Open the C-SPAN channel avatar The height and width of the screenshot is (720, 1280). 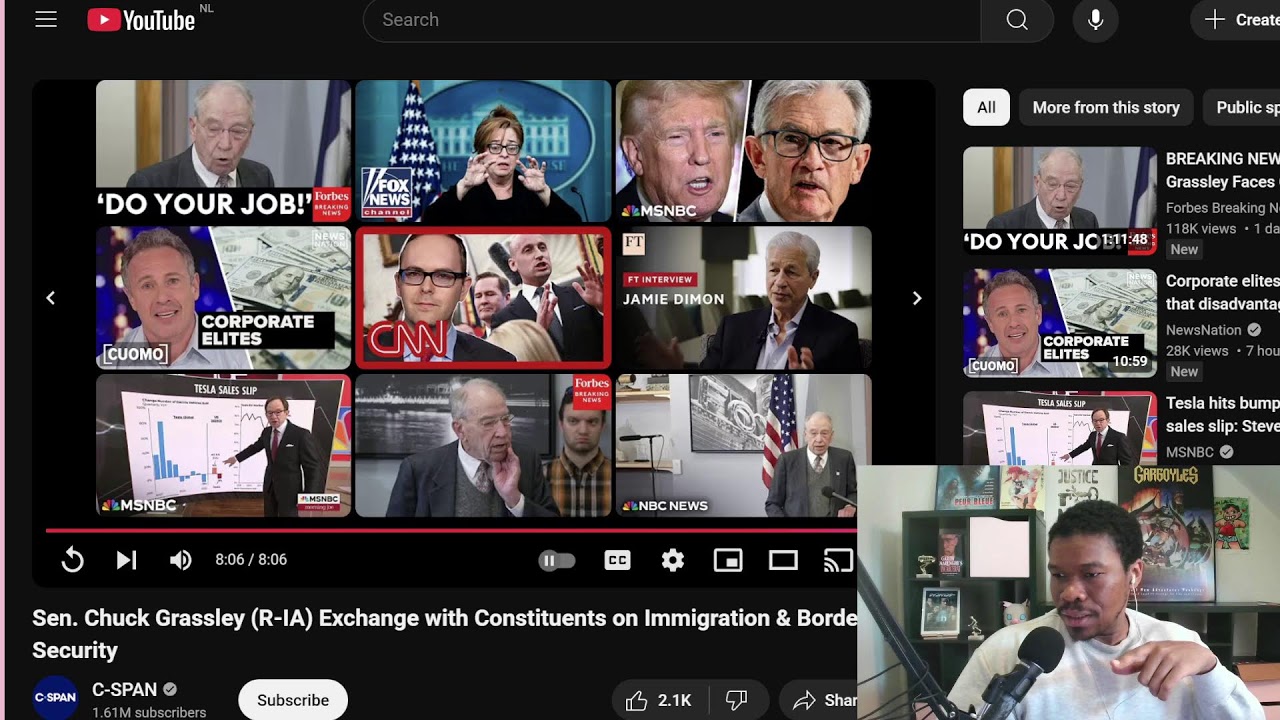(55, 697)
